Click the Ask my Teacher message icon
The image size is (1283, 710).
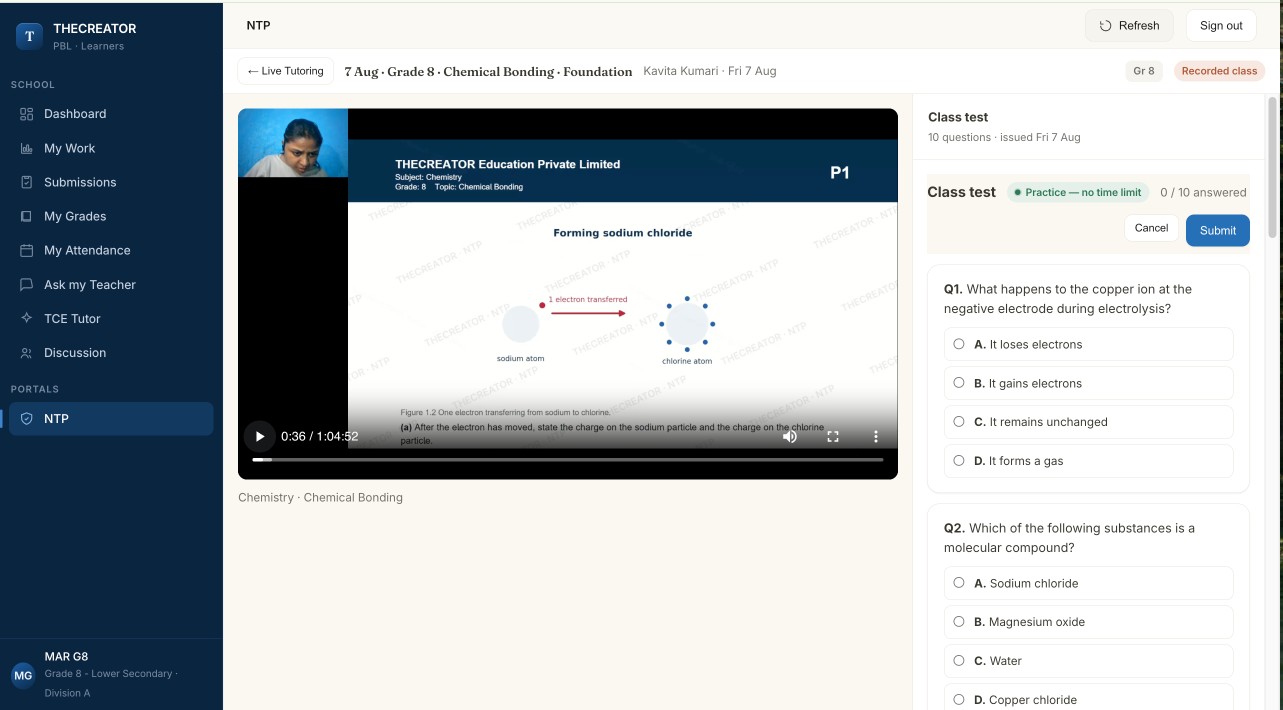tap(27, 284)
